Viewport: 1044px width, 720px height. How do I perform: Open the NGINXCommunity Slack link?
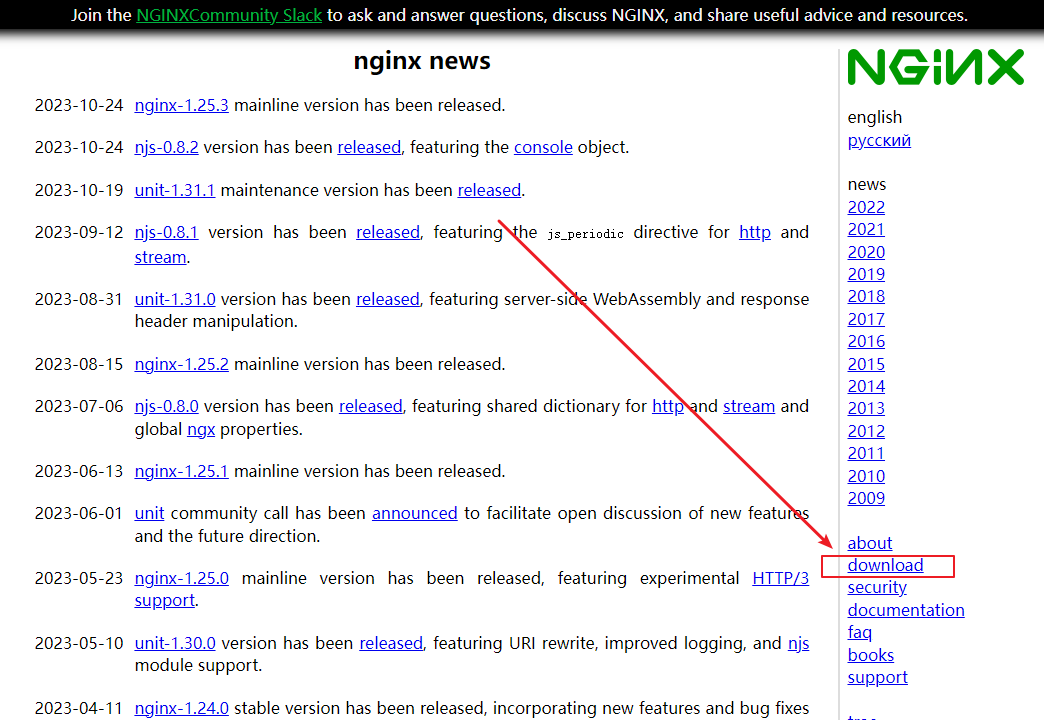pyautogui.click(x=229, y=15)
